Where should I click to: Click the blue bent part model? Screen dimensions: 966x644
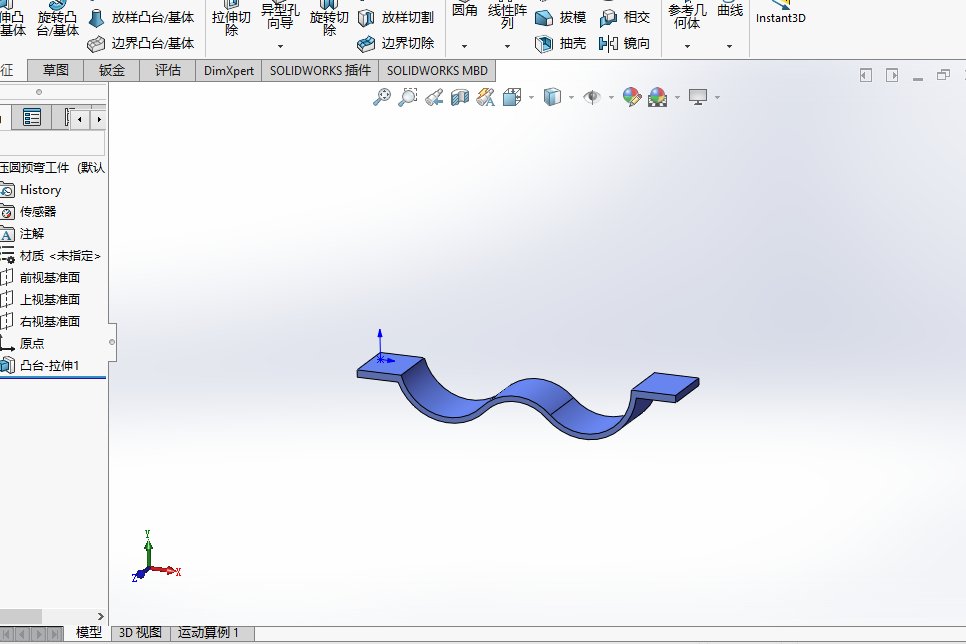528,397
